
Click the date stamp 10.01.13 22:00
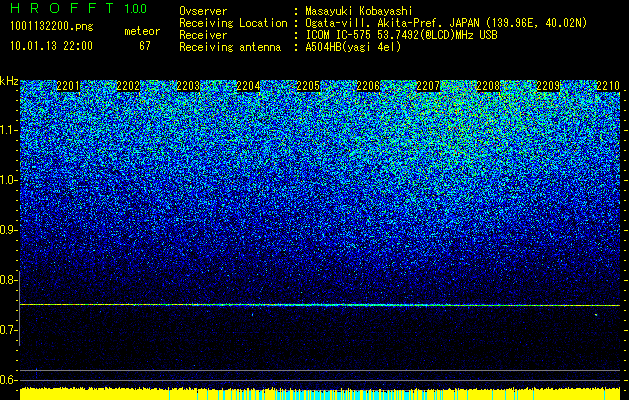click(51, 46)
